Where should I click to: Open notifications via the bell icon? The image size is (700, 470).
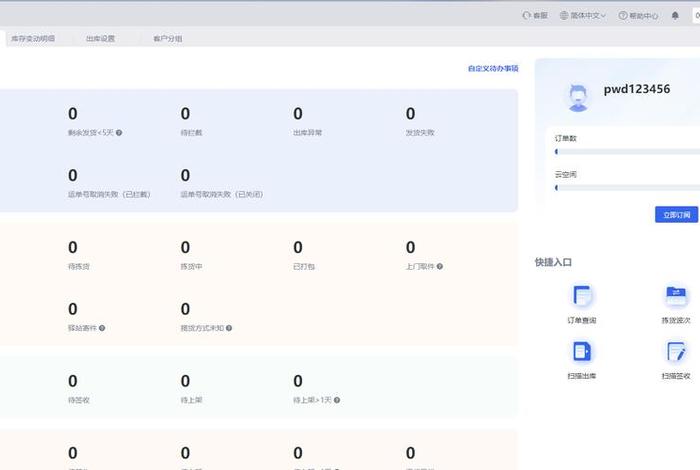click(675, 16)
